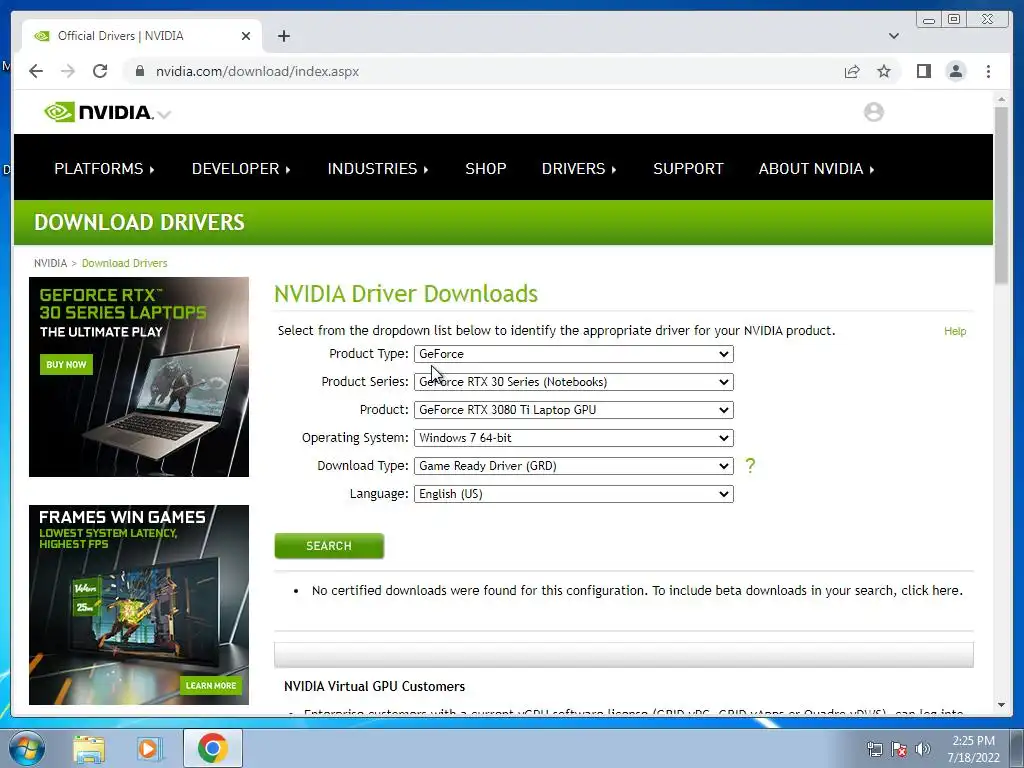1024x768 pixels.
Task: Click the network tray icon
Action: pos(874,749)
